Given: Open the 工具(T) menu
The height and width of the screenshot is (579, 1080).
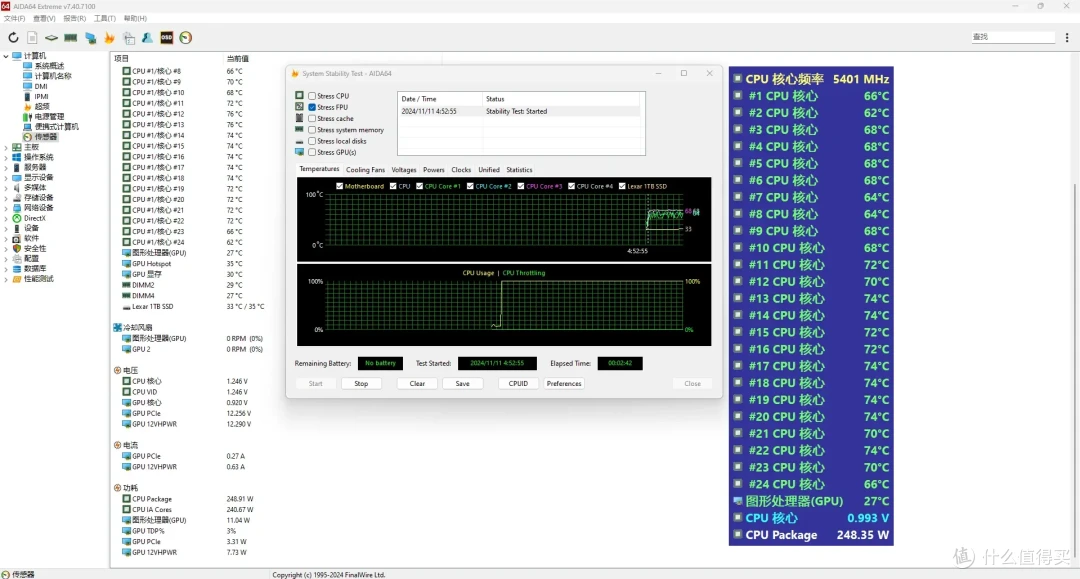Looking at the screenshot, I should click(105, 19).
